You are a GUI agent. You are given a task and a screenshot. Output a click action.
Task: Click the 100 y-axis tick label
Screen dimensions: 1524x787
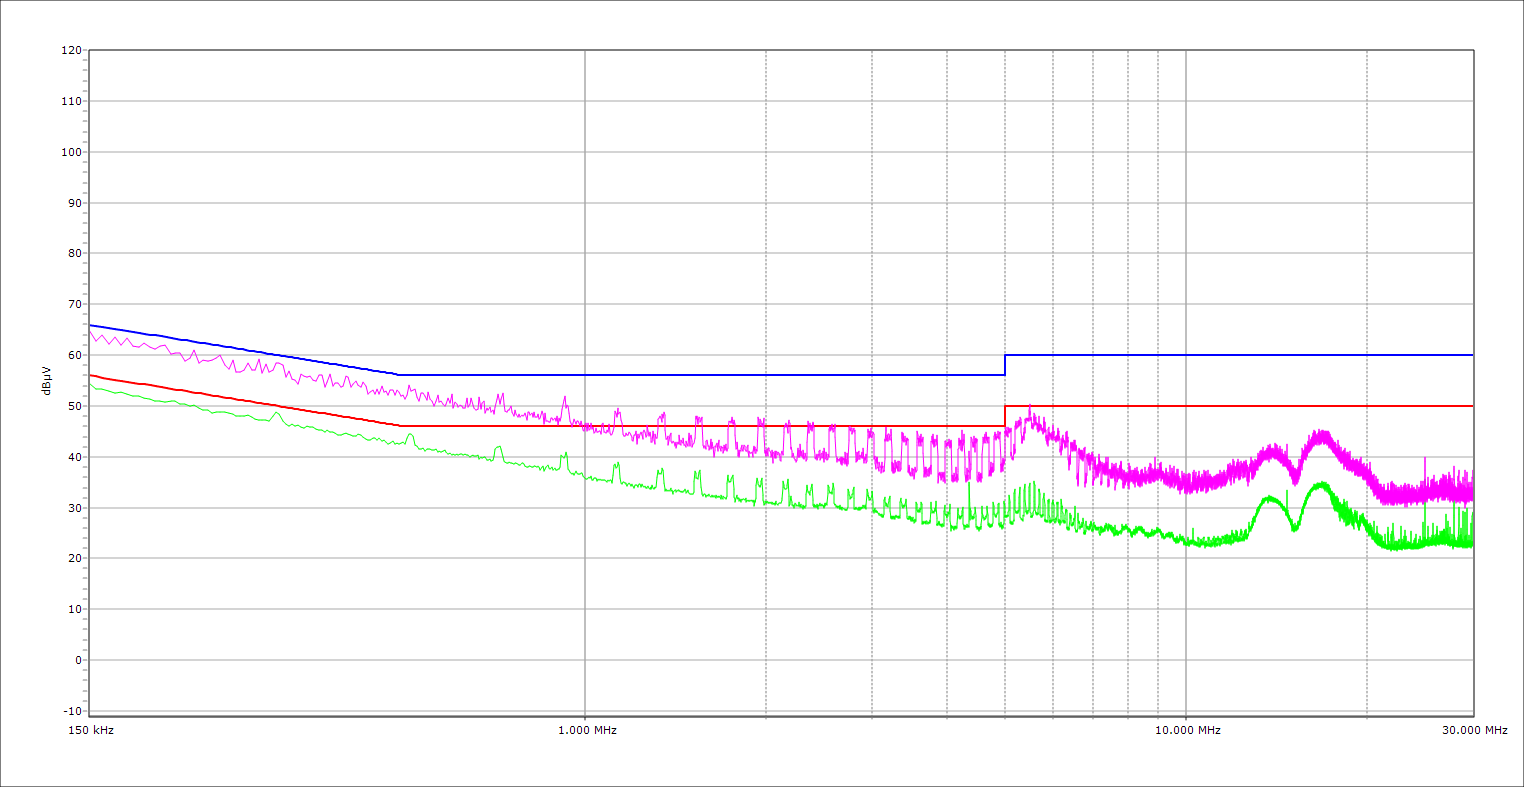[70, 152]
